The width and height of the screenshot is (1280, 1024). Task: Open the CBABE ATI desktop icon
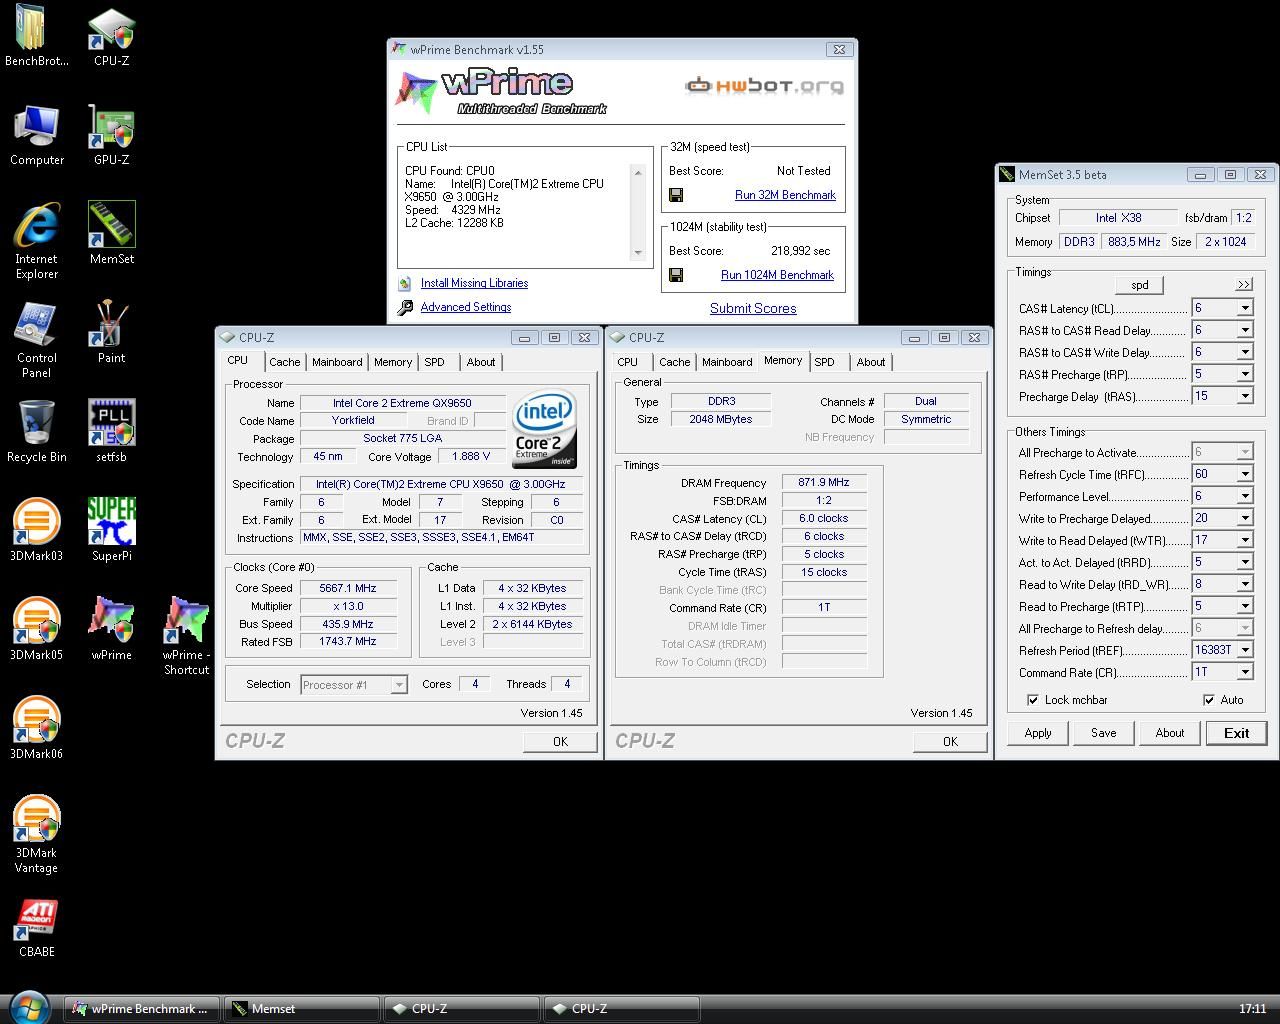click(x=37, y=927)
